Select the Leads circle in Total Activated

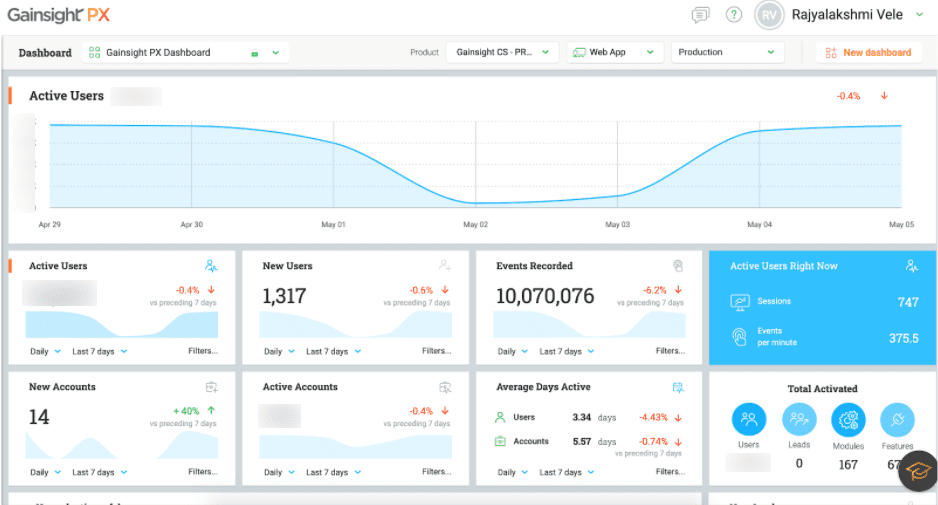click(799, 420)
